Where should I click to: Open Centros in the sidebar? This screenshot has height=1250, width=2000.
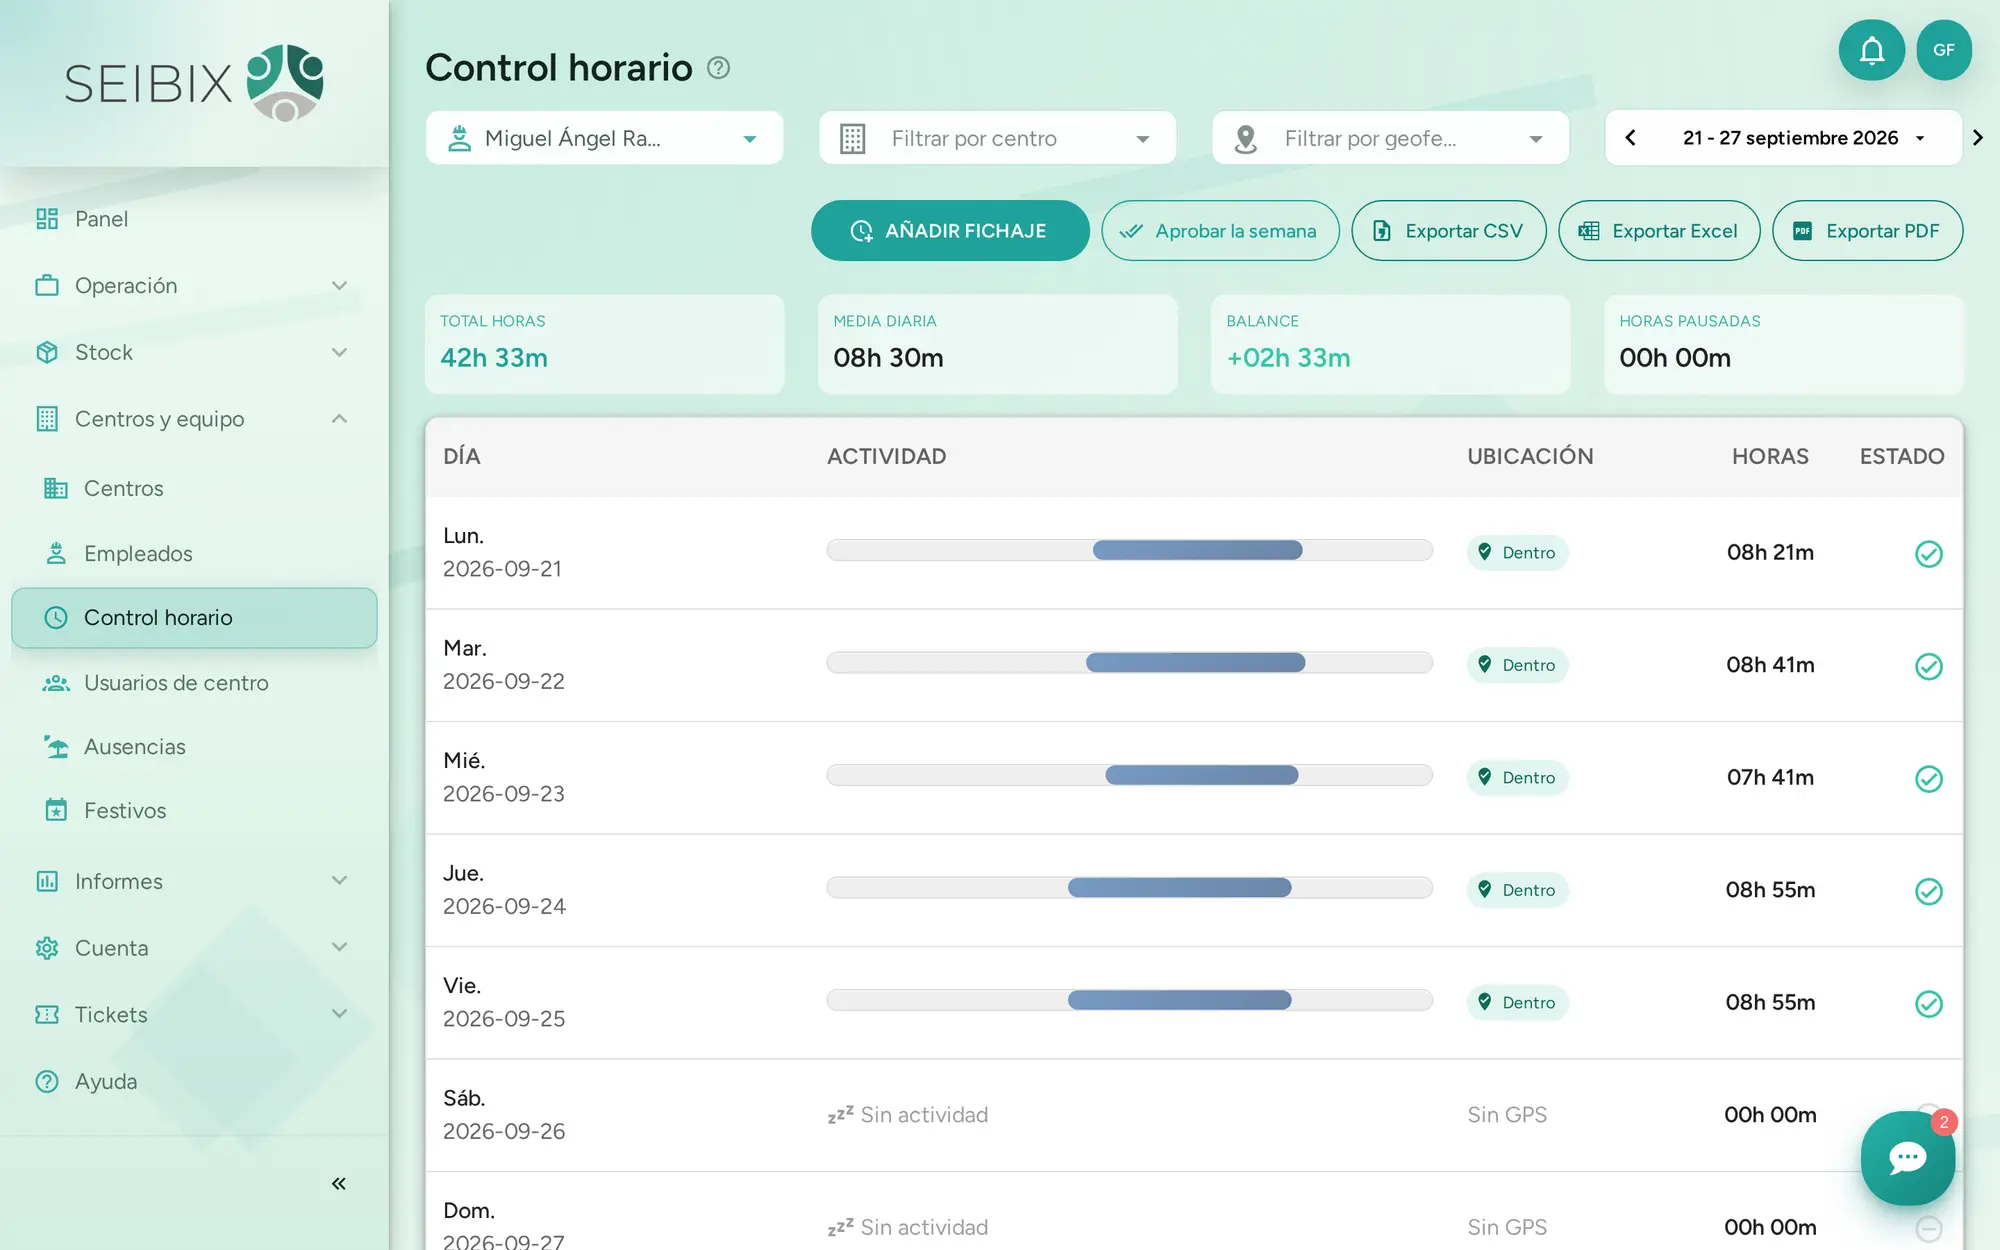tap(193, 488)
